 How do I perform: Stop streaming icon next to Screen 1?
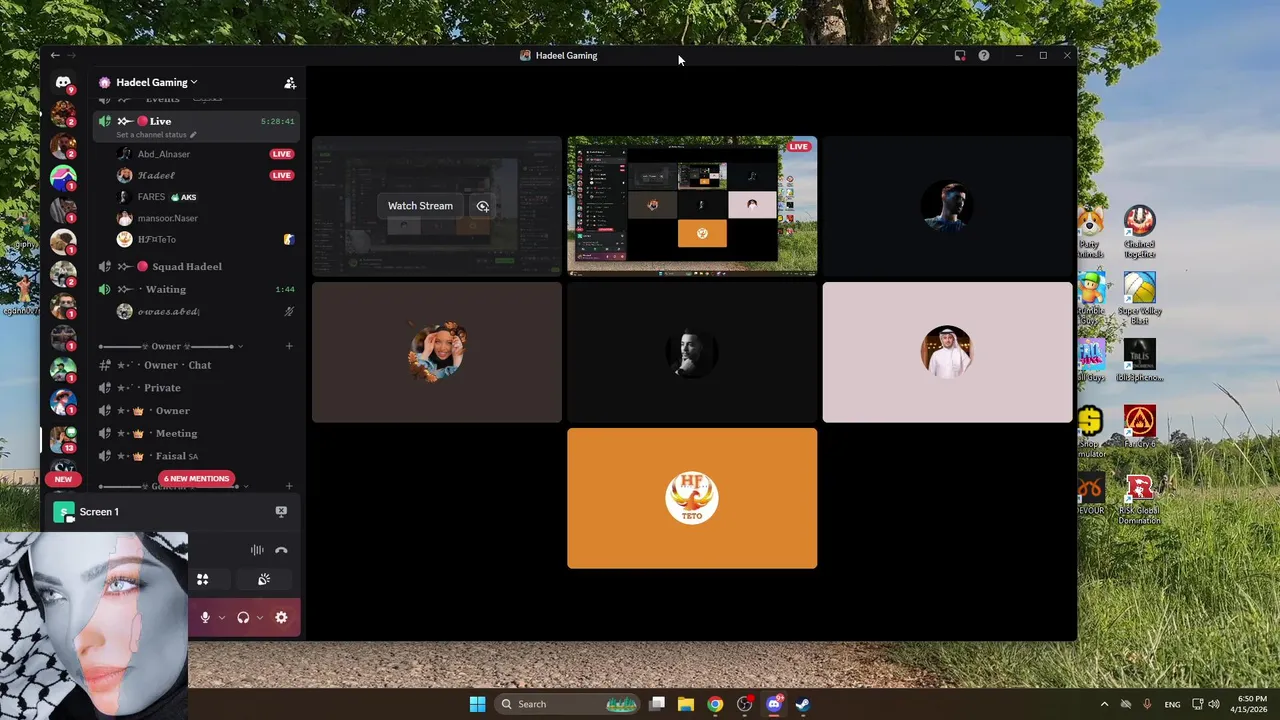tap(281, 511)
